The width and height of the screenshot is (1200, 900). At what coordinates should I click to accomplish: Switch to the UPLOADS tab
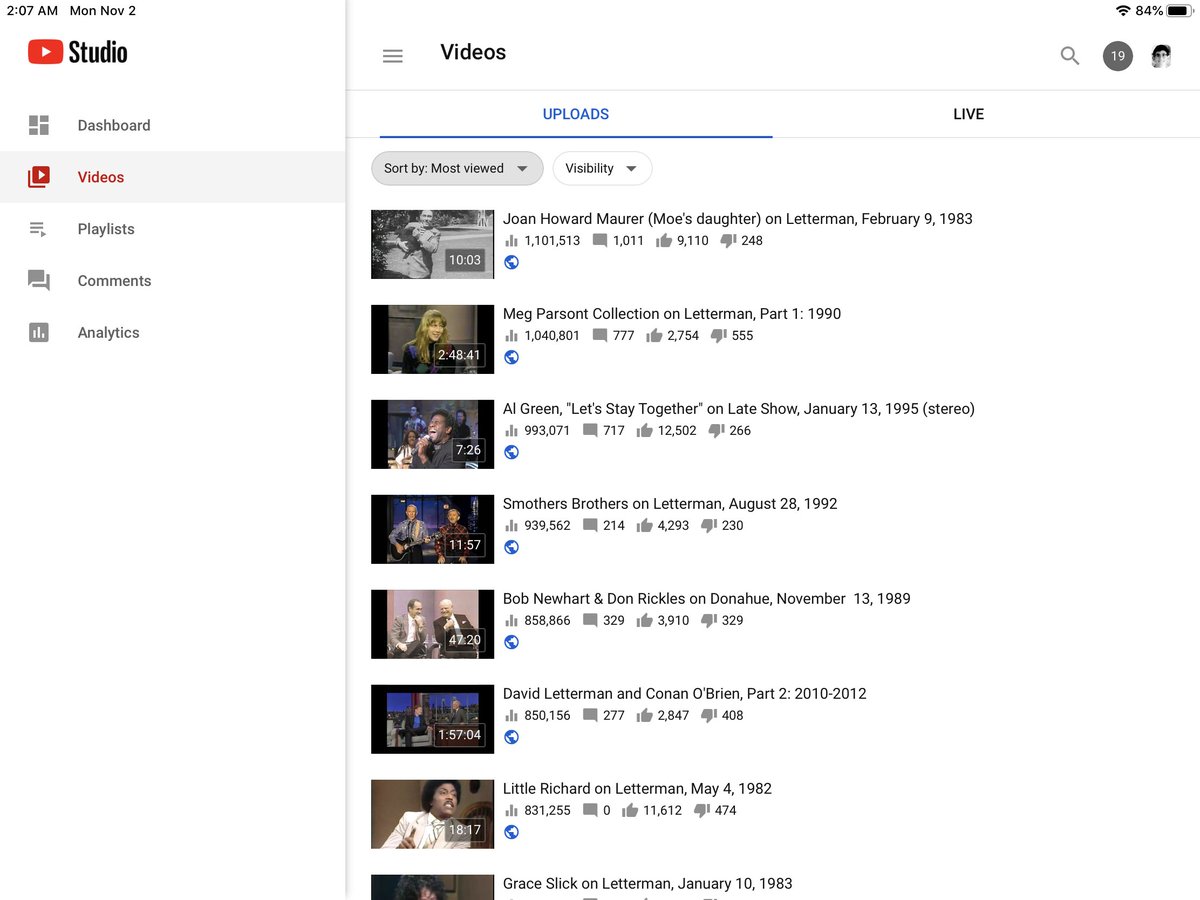[576, 114]
